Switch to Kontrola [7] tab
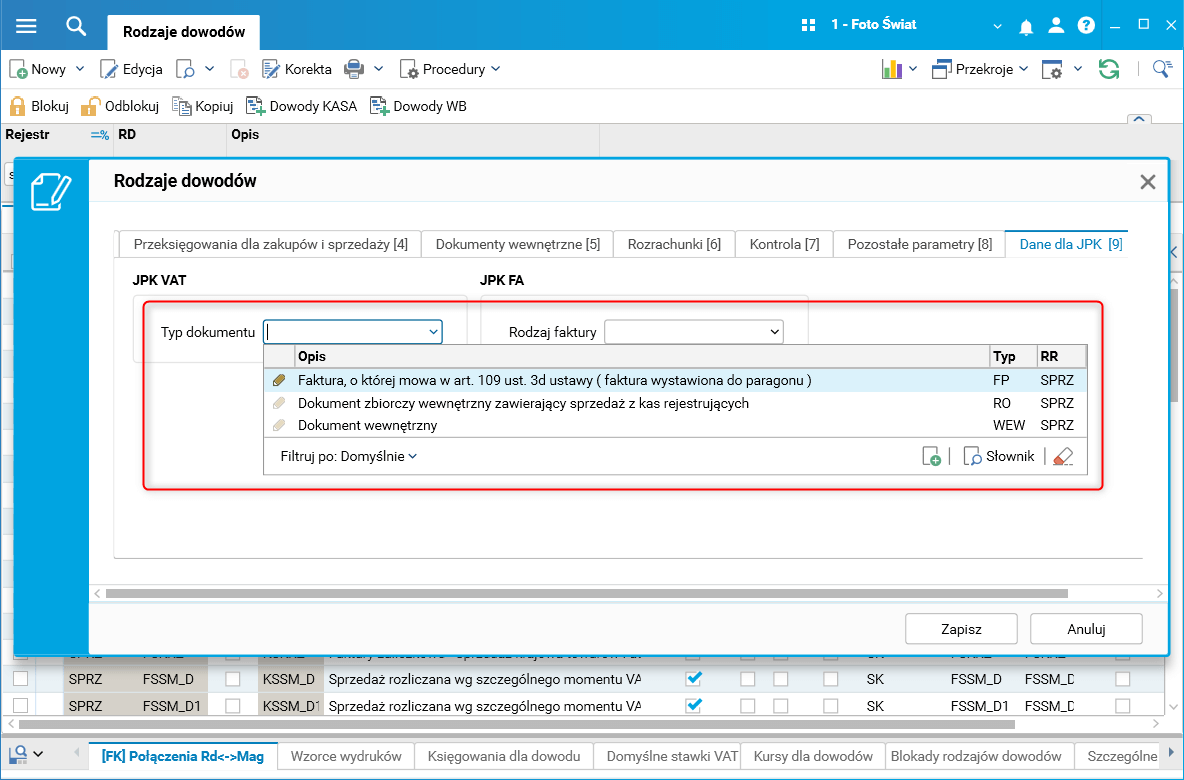The width and height of the screenshot is (1184, 780). pos(784,245)
